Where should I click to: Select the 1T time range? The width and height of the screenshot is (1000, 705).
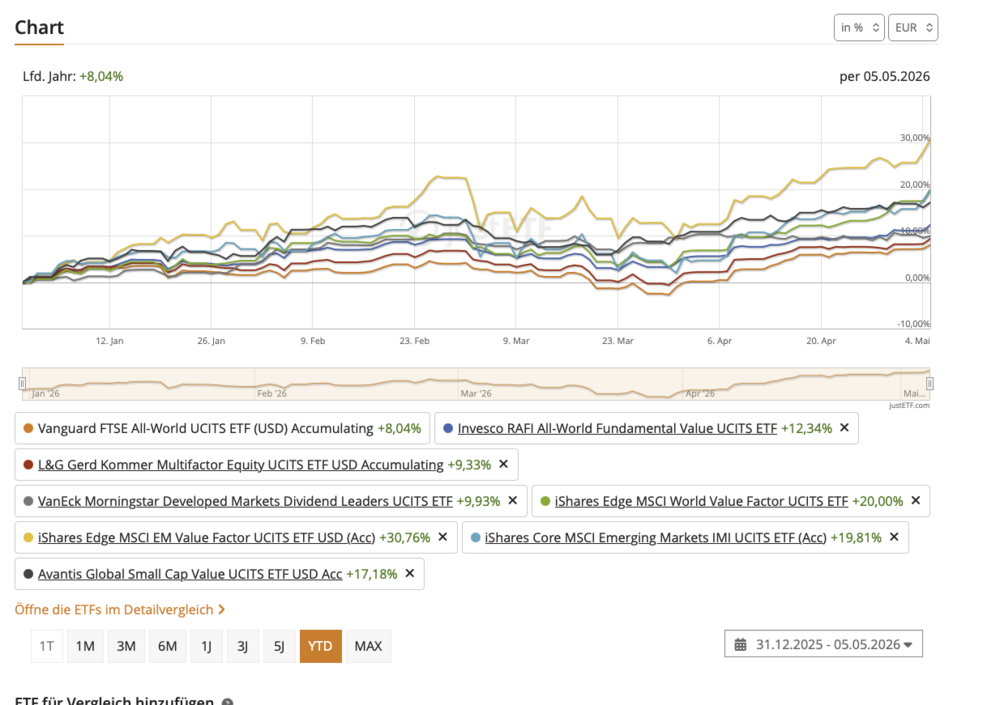click(47, 646)
